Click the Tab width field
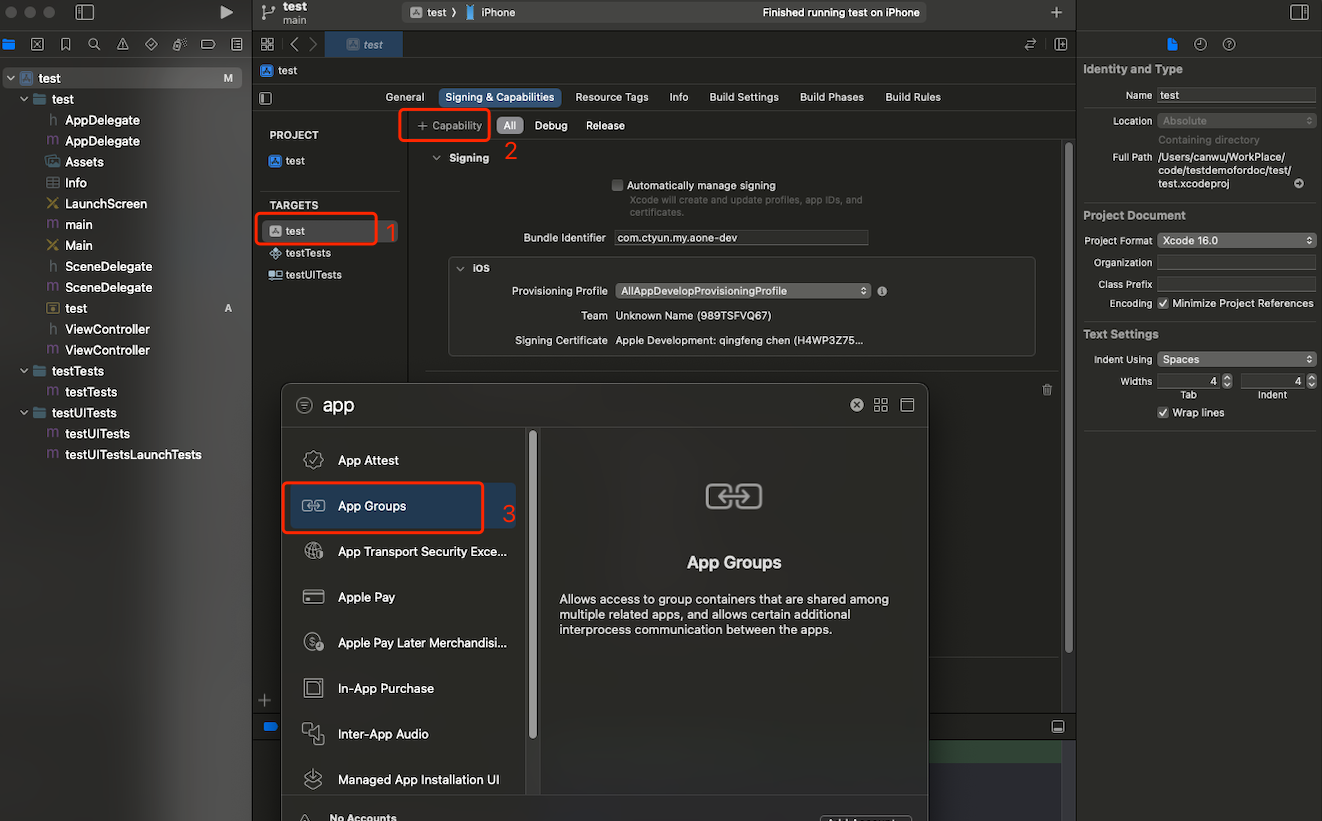The width and height of the screenshot is (1322, 821). pyautogui.click(x=1188, y=381)
